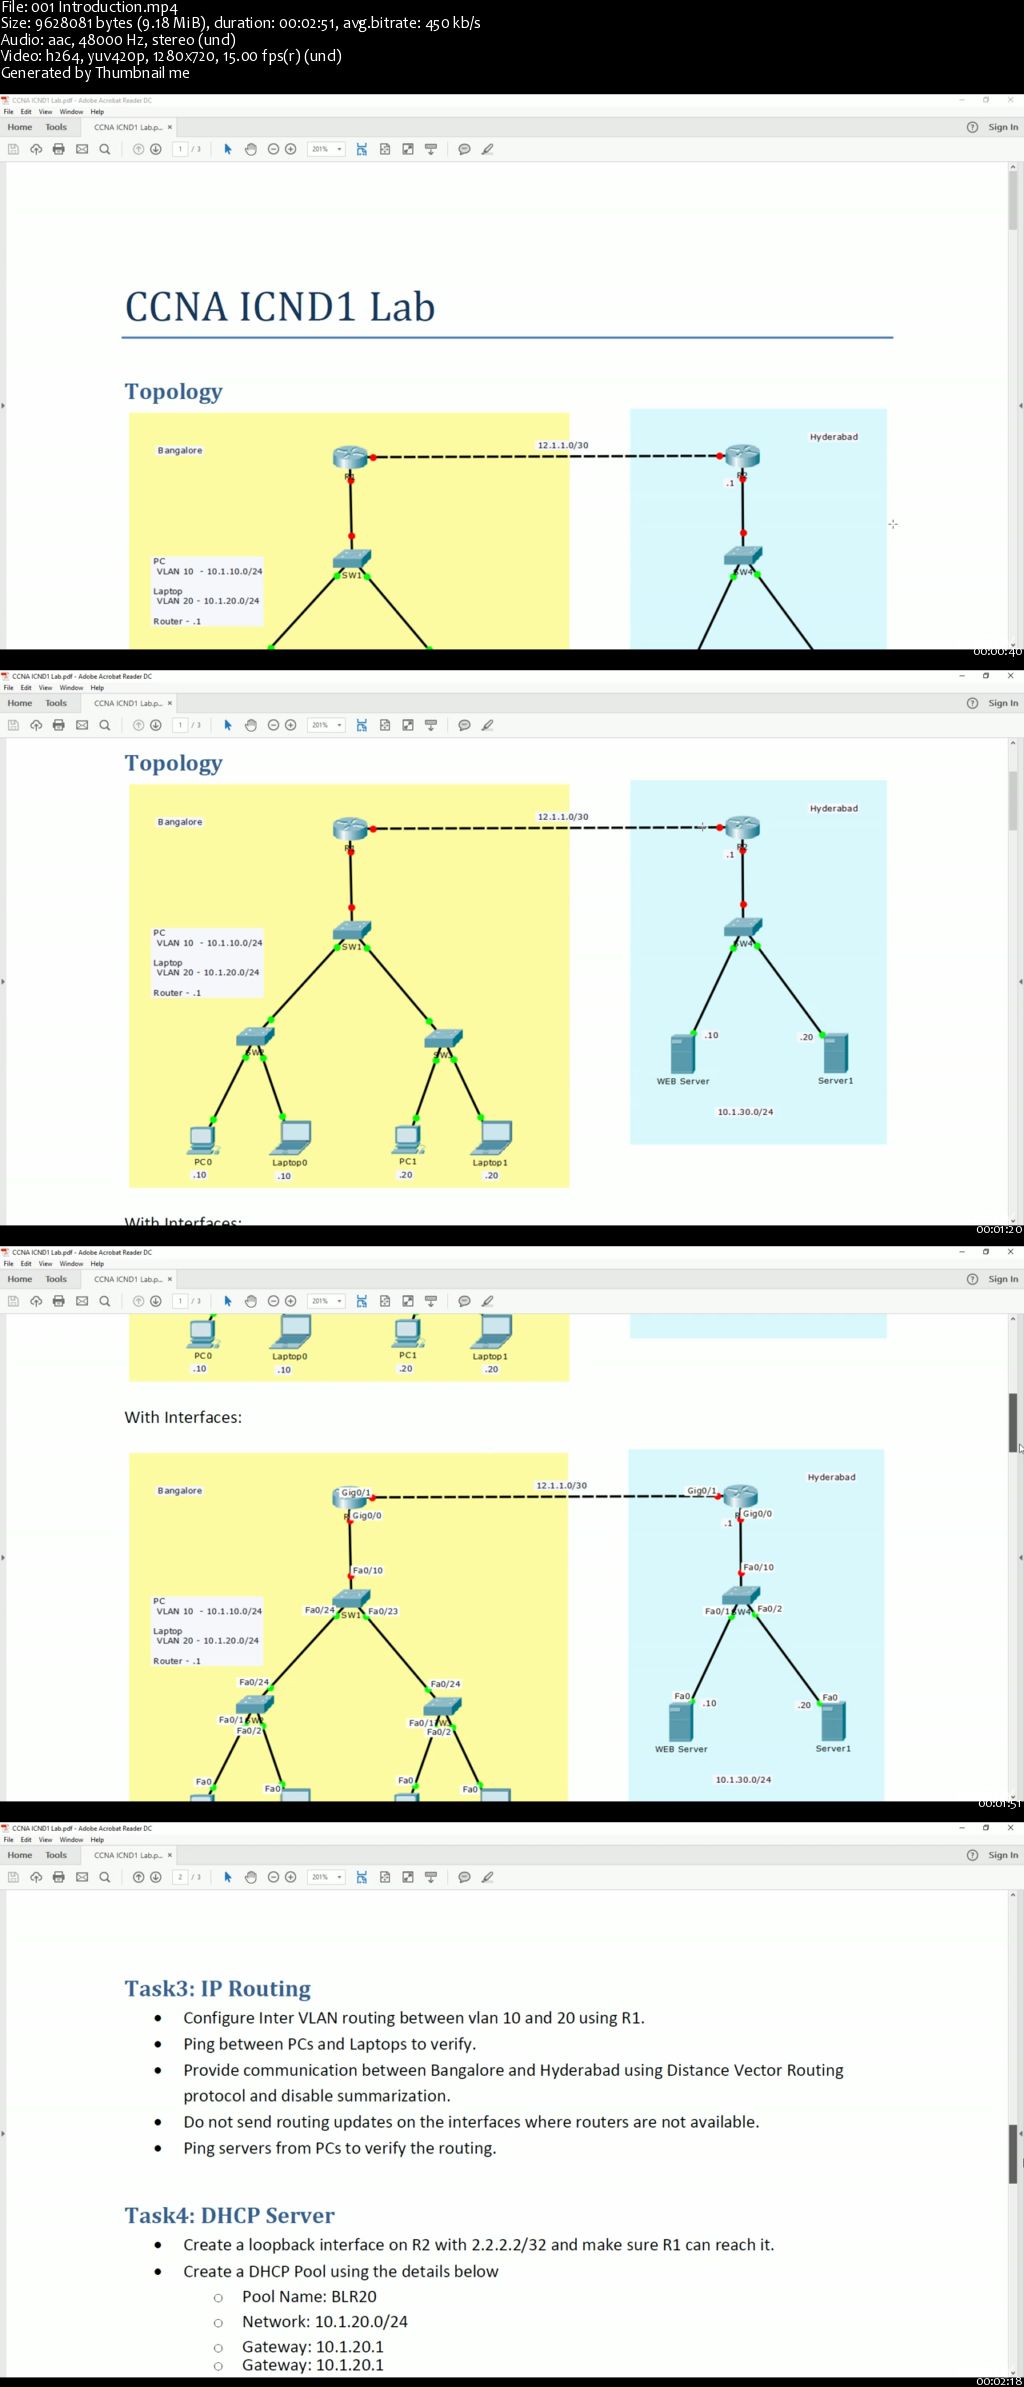The height and width of the screenshot is (2387, 1024).
Task: Open Edit menu in 00:00:40 frame
Action: 26,112
